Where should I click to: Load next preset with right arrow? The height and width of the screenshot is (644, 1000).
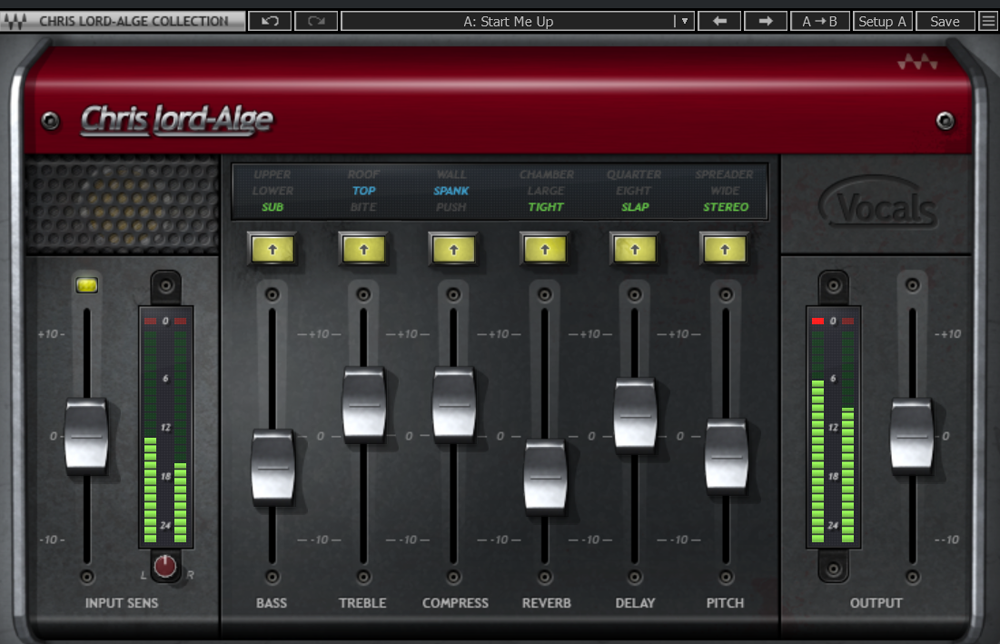(765, 21)
